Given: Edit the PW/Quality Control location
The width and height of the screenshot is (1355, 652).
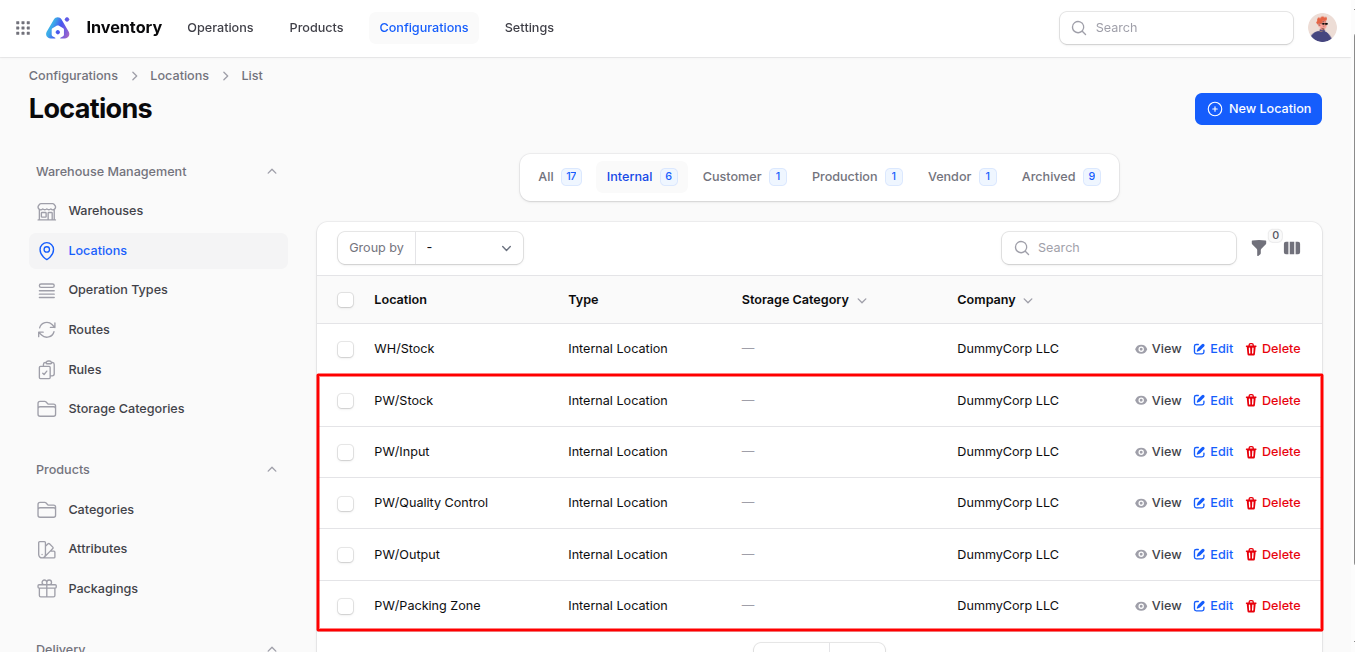Looking at the screenshot, I should point(1213,503).
